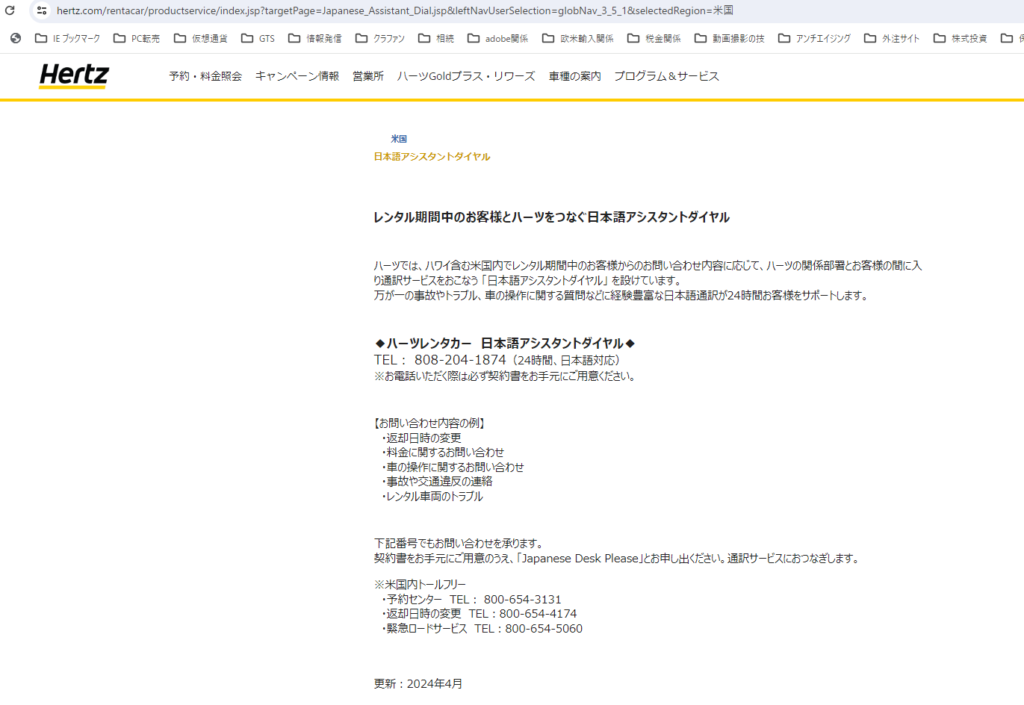Open the 仮想通貨 bookmark folder
The height and width of the screenshot is (705, 1024).
(200, 39)
